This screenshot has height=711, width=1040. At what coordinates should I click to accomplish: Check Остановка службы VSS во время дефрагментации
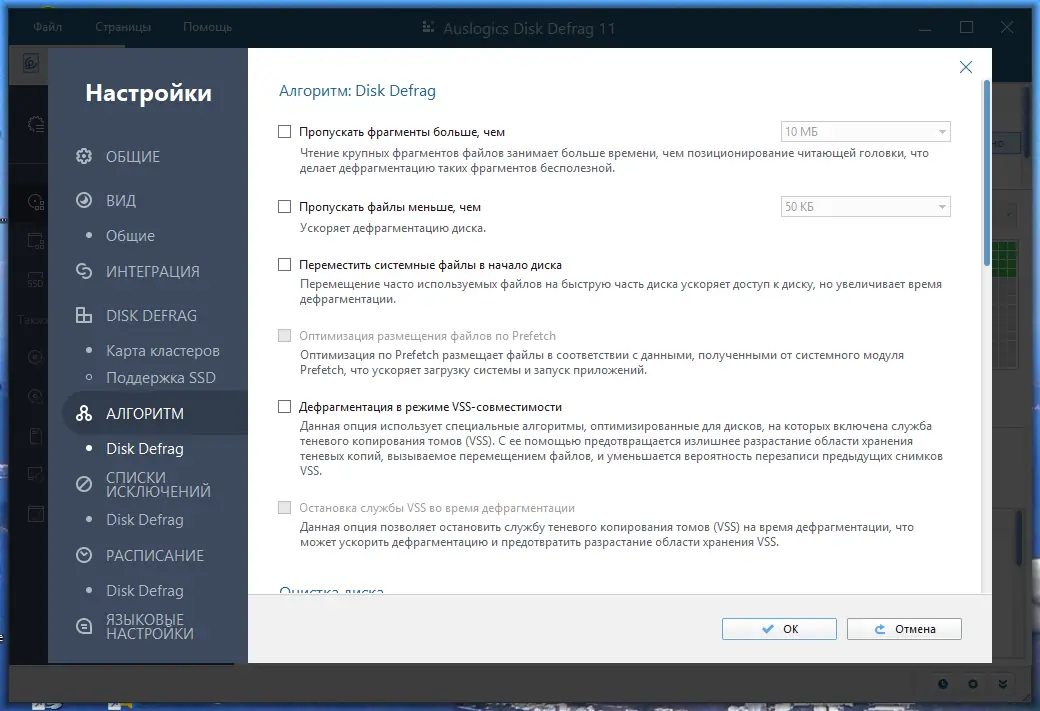(x=285, y=508)
